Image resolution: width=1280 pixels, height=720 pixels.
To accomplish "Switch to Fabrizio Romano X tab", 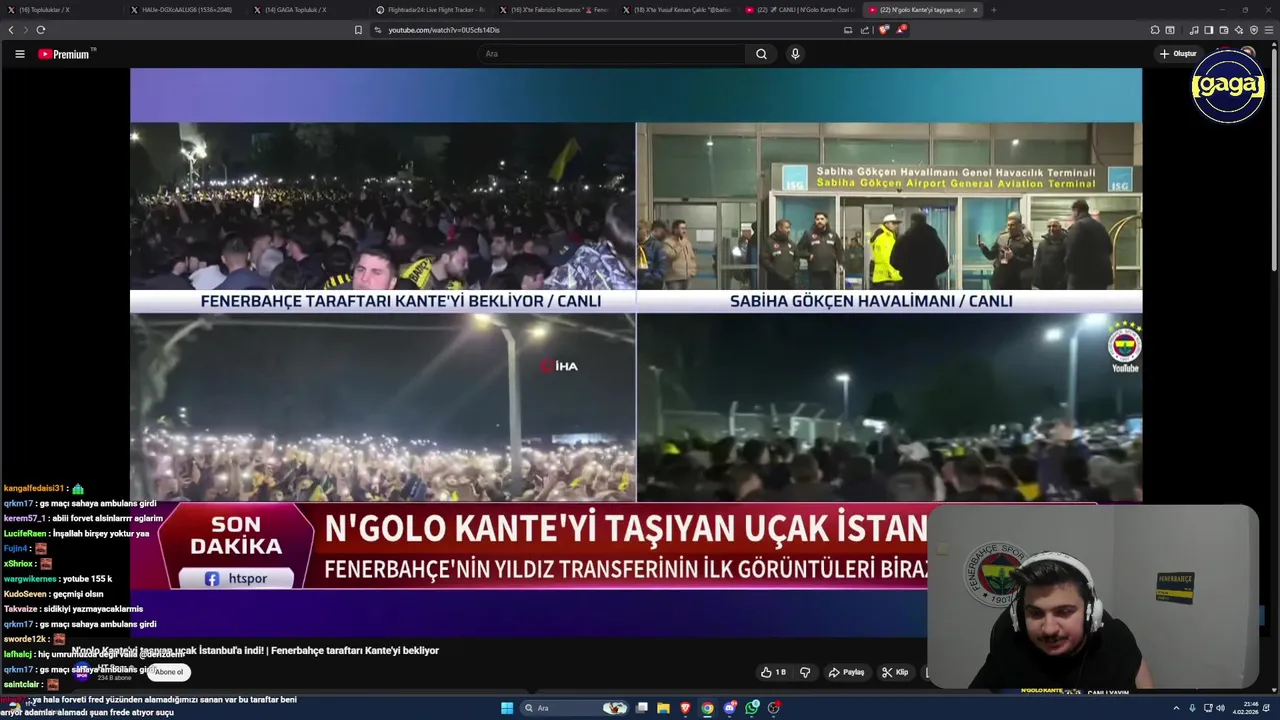I will pos(554,10).
